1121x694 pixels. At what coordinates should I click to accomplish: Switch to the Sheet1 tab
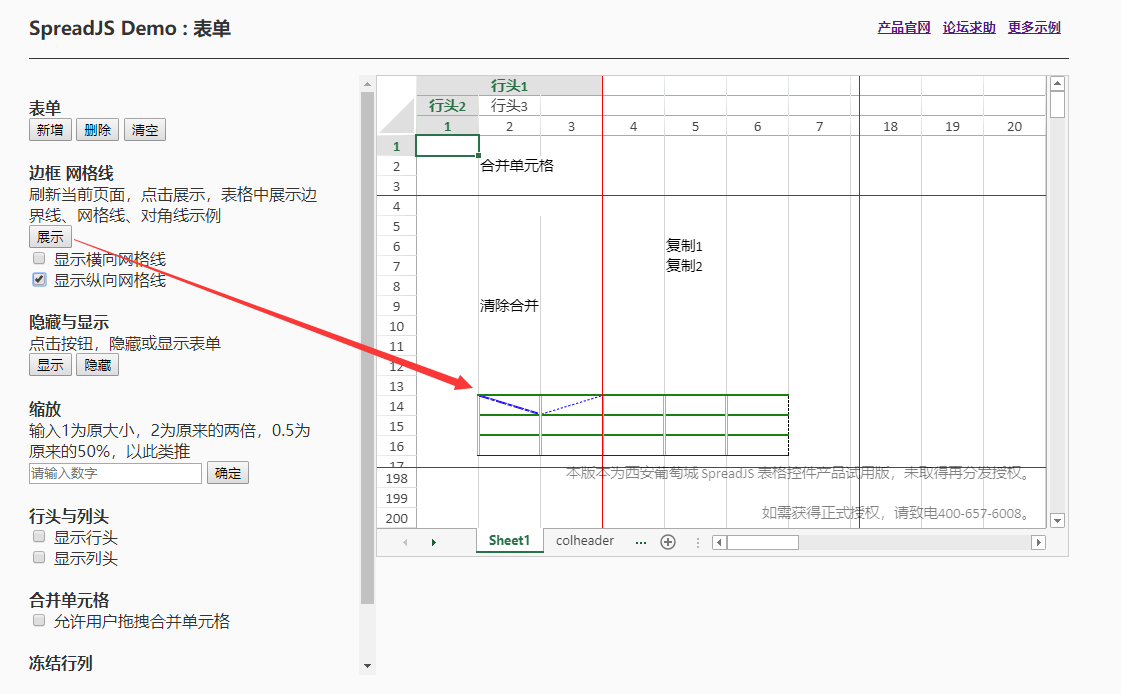click(x=510, y=541)
